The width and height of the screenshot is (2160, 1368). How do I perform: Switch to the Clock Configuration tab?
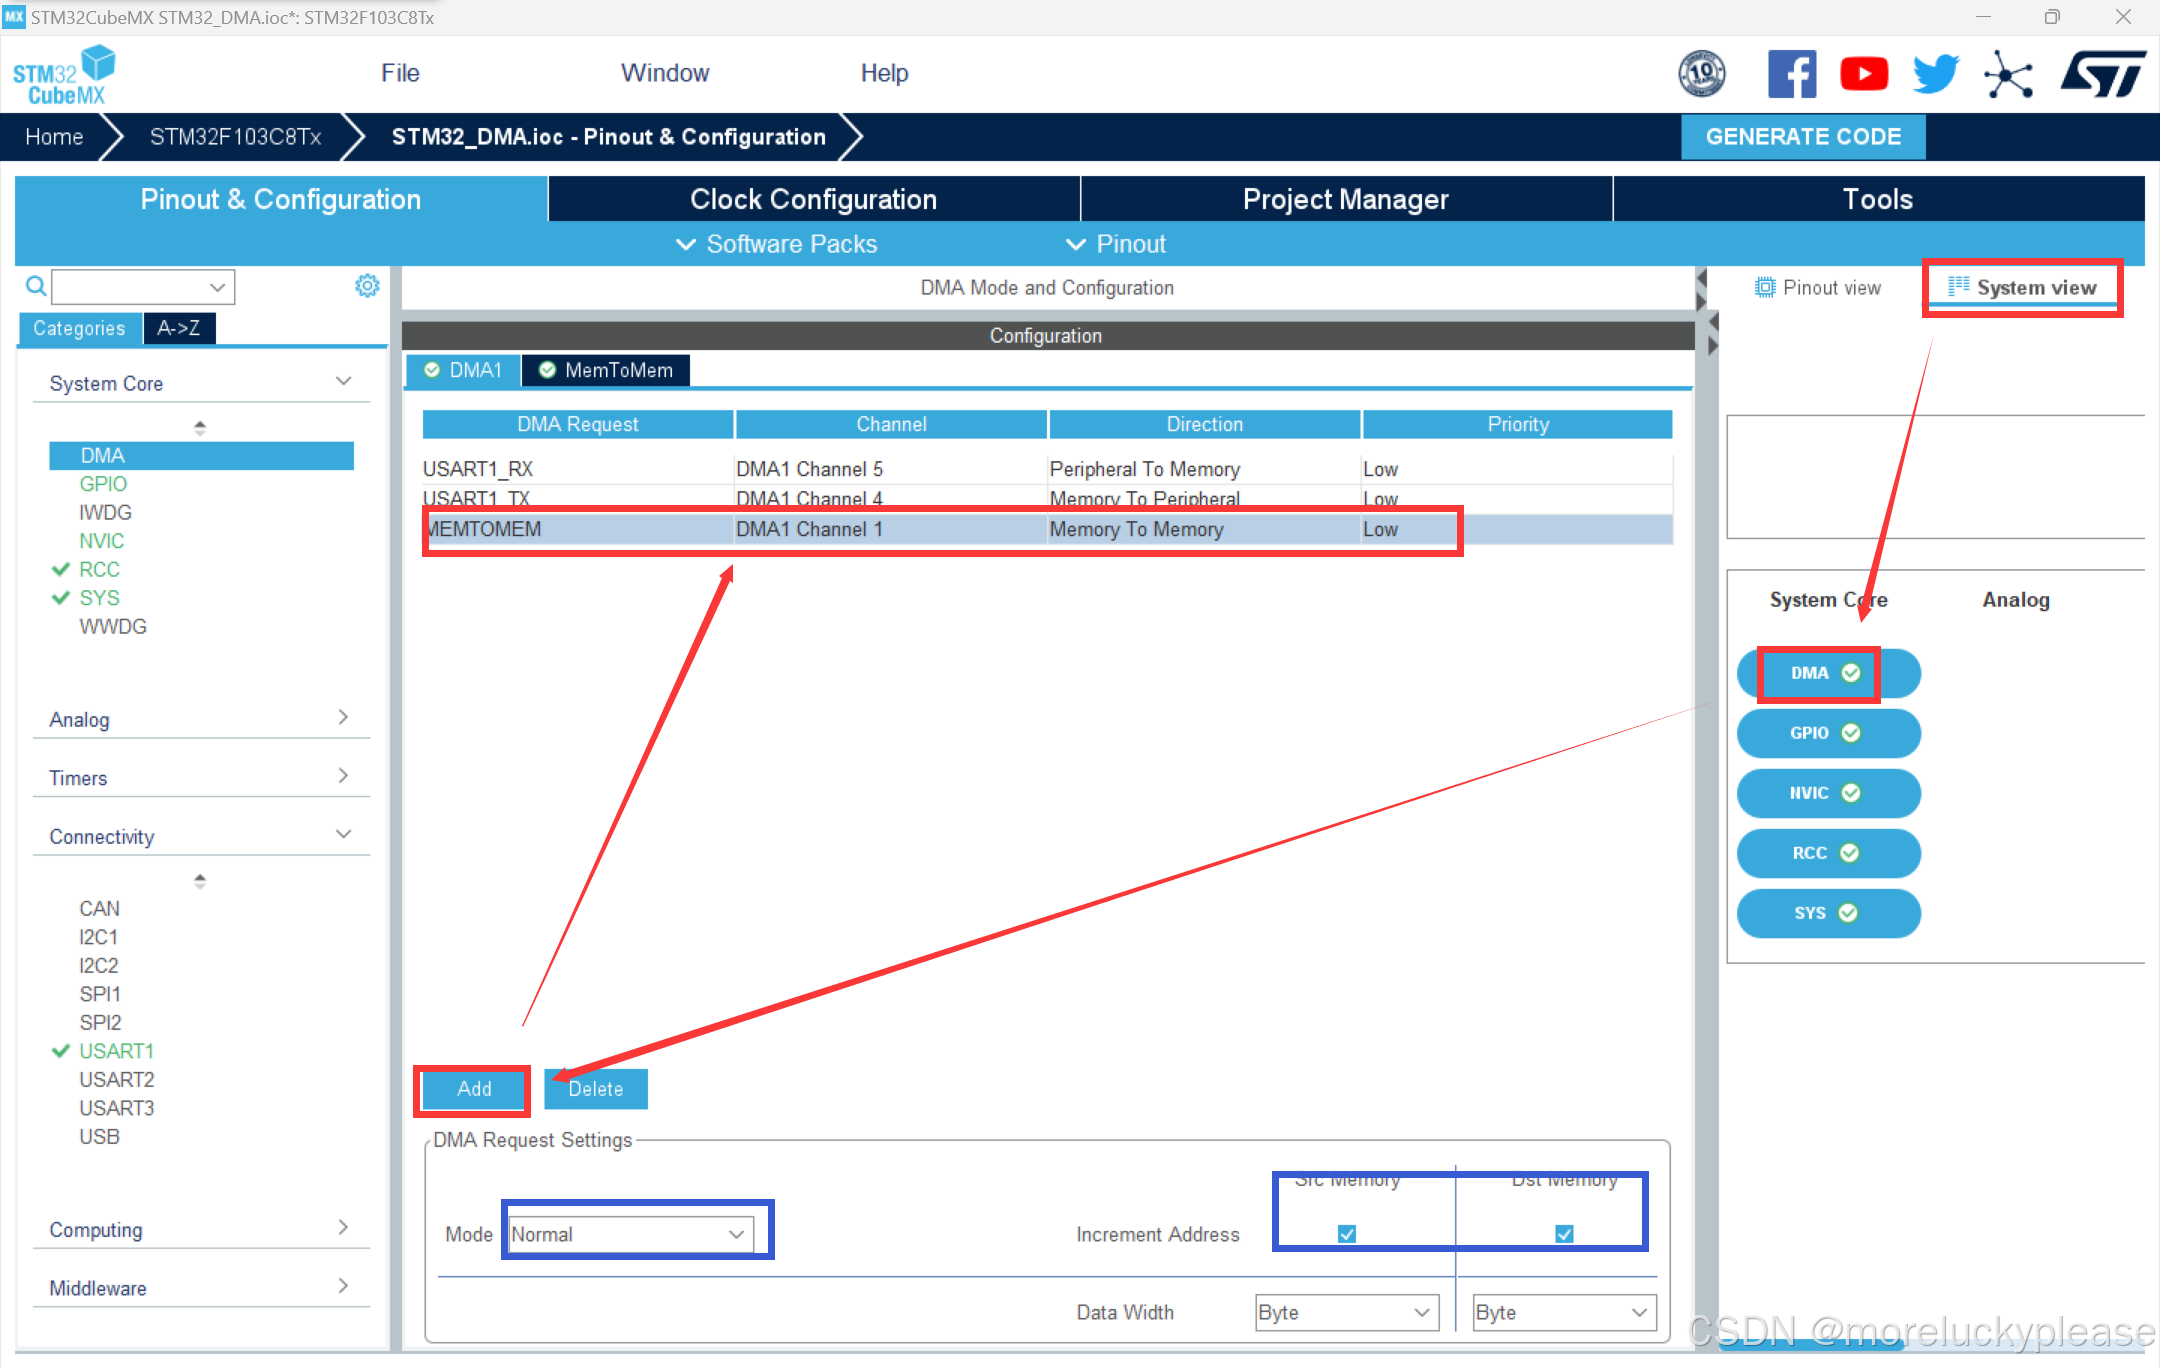pyautogui.click(x=813, y=199)
